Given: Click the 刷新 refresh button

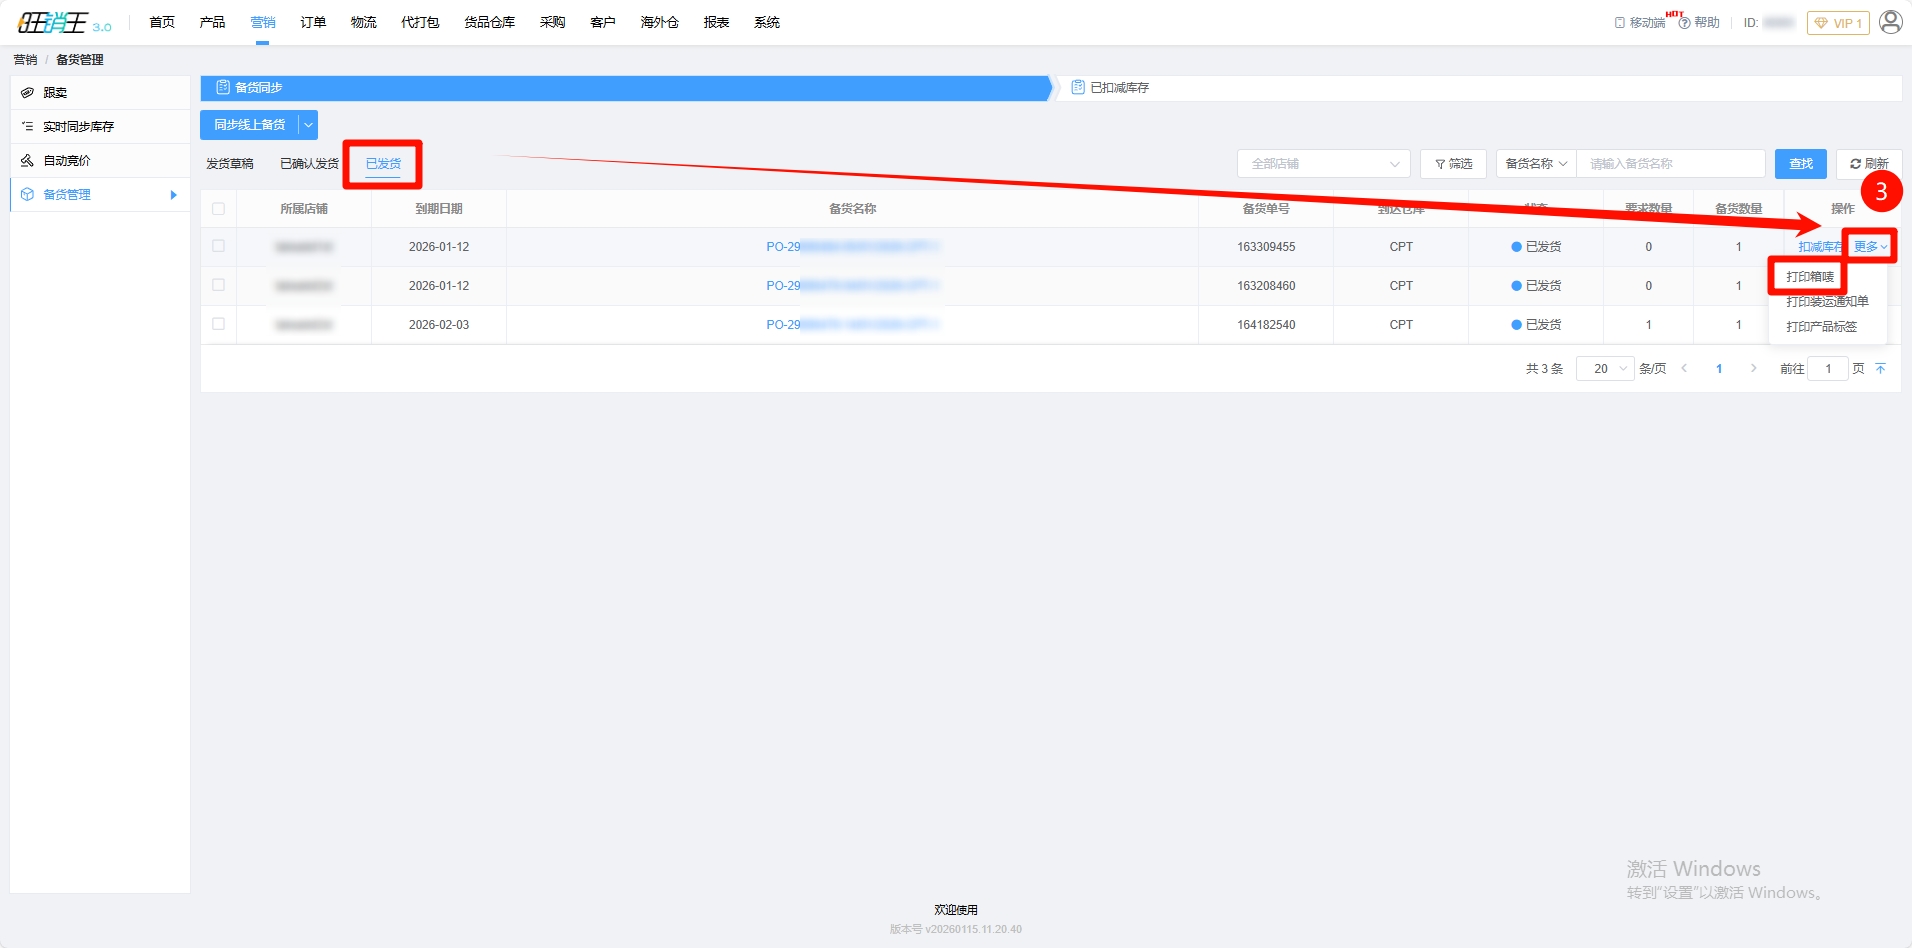Looking at the screenshot, I should (1868, 164).
